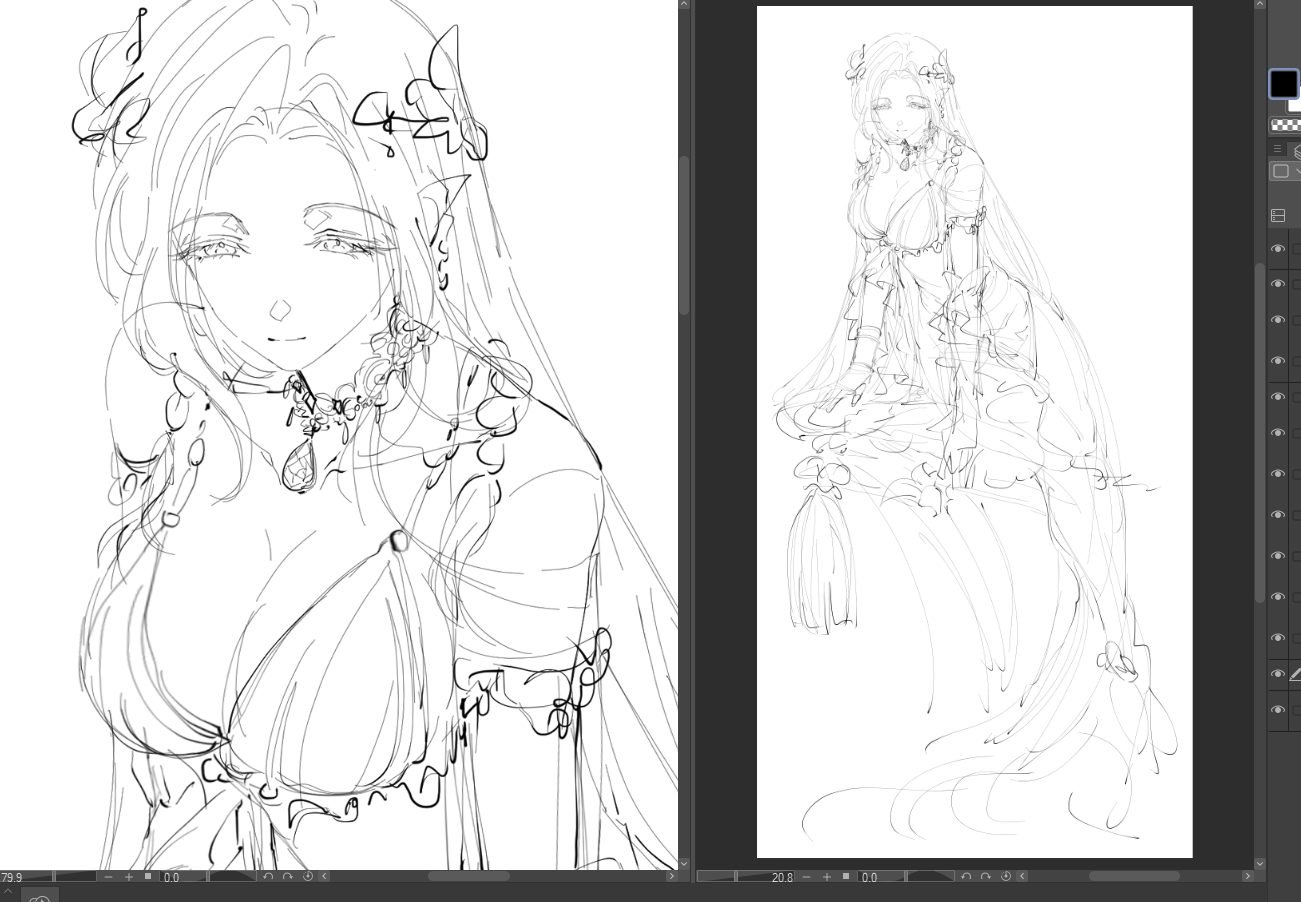Screen dimensions: 1301x902
Task: Fit right canvas view to screen
Action: click(x=846, y=877)
